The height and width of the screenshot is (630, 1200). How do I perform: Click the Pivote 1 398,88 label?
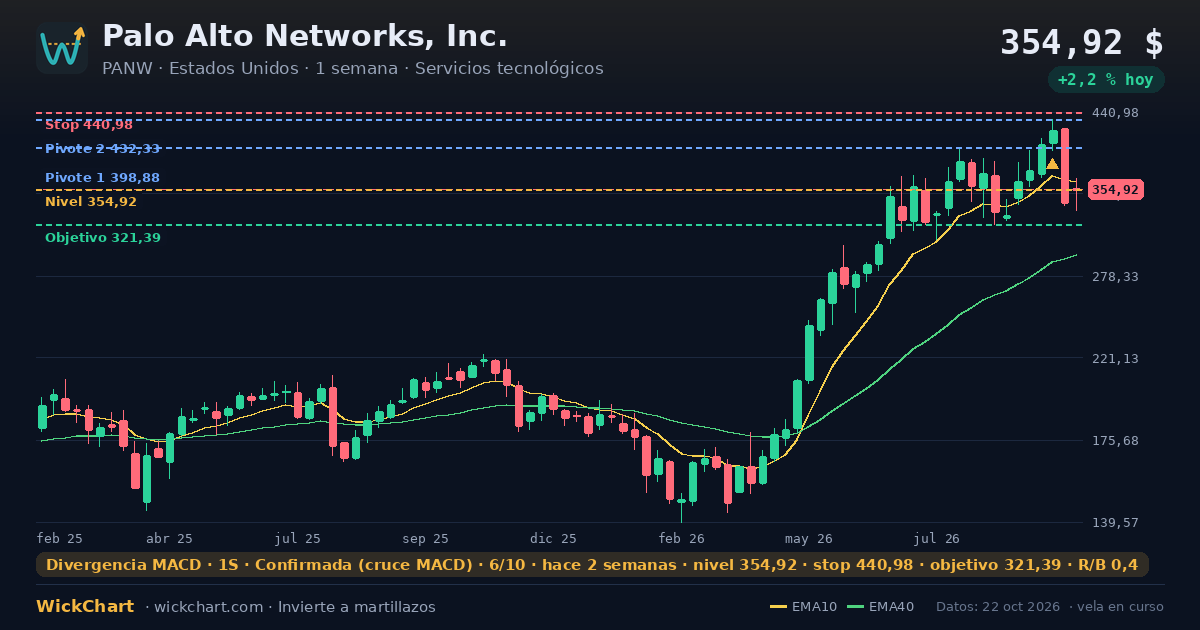pyautogui.click(x=102, y=178)
